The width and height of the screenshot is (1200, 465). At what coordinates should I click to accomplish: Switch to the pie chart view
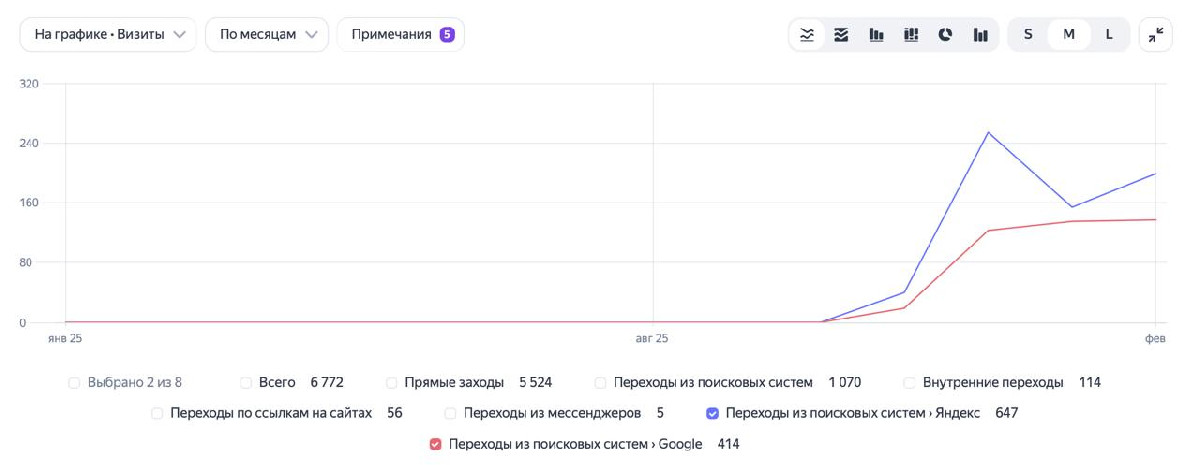pyautogui.click(x=945, y=34)
